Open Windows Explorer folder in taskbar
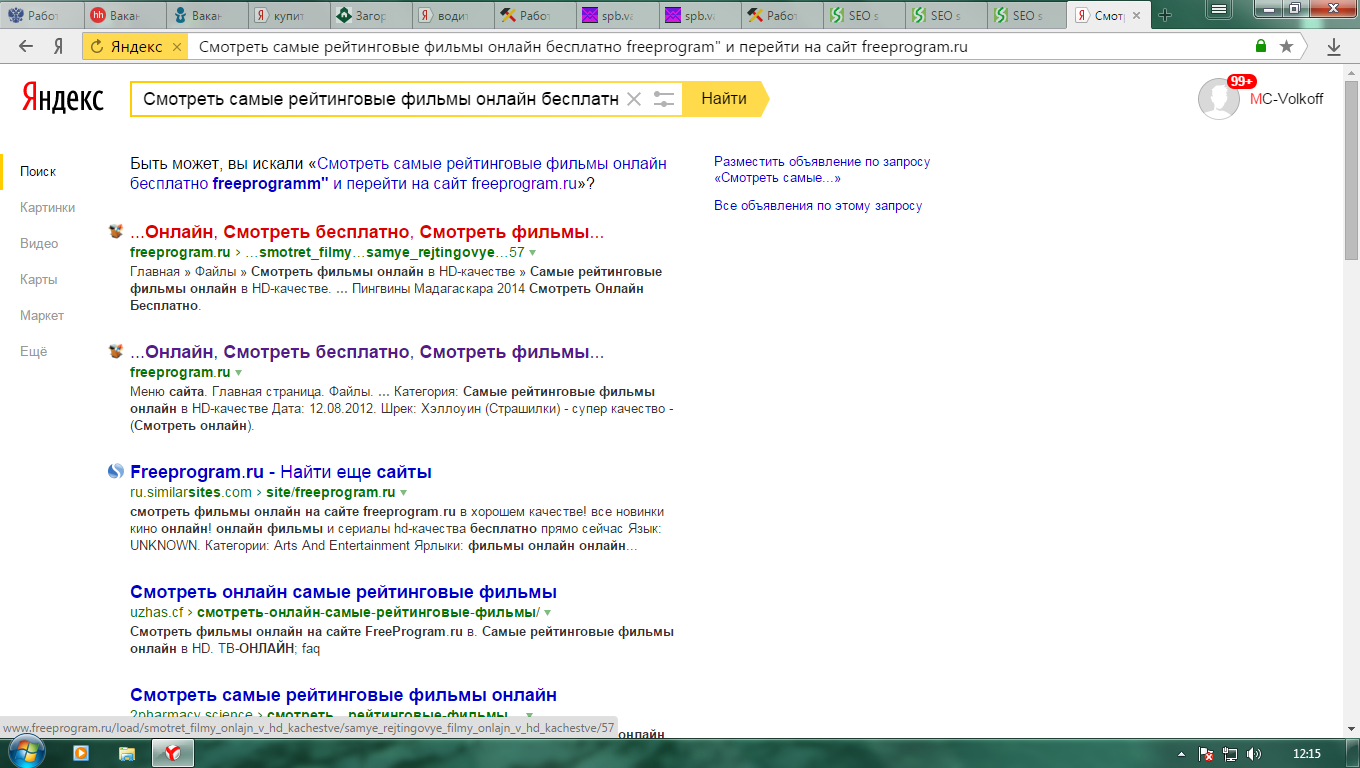The width and height of the screenshot is (1360, 768). click(126, 753)
